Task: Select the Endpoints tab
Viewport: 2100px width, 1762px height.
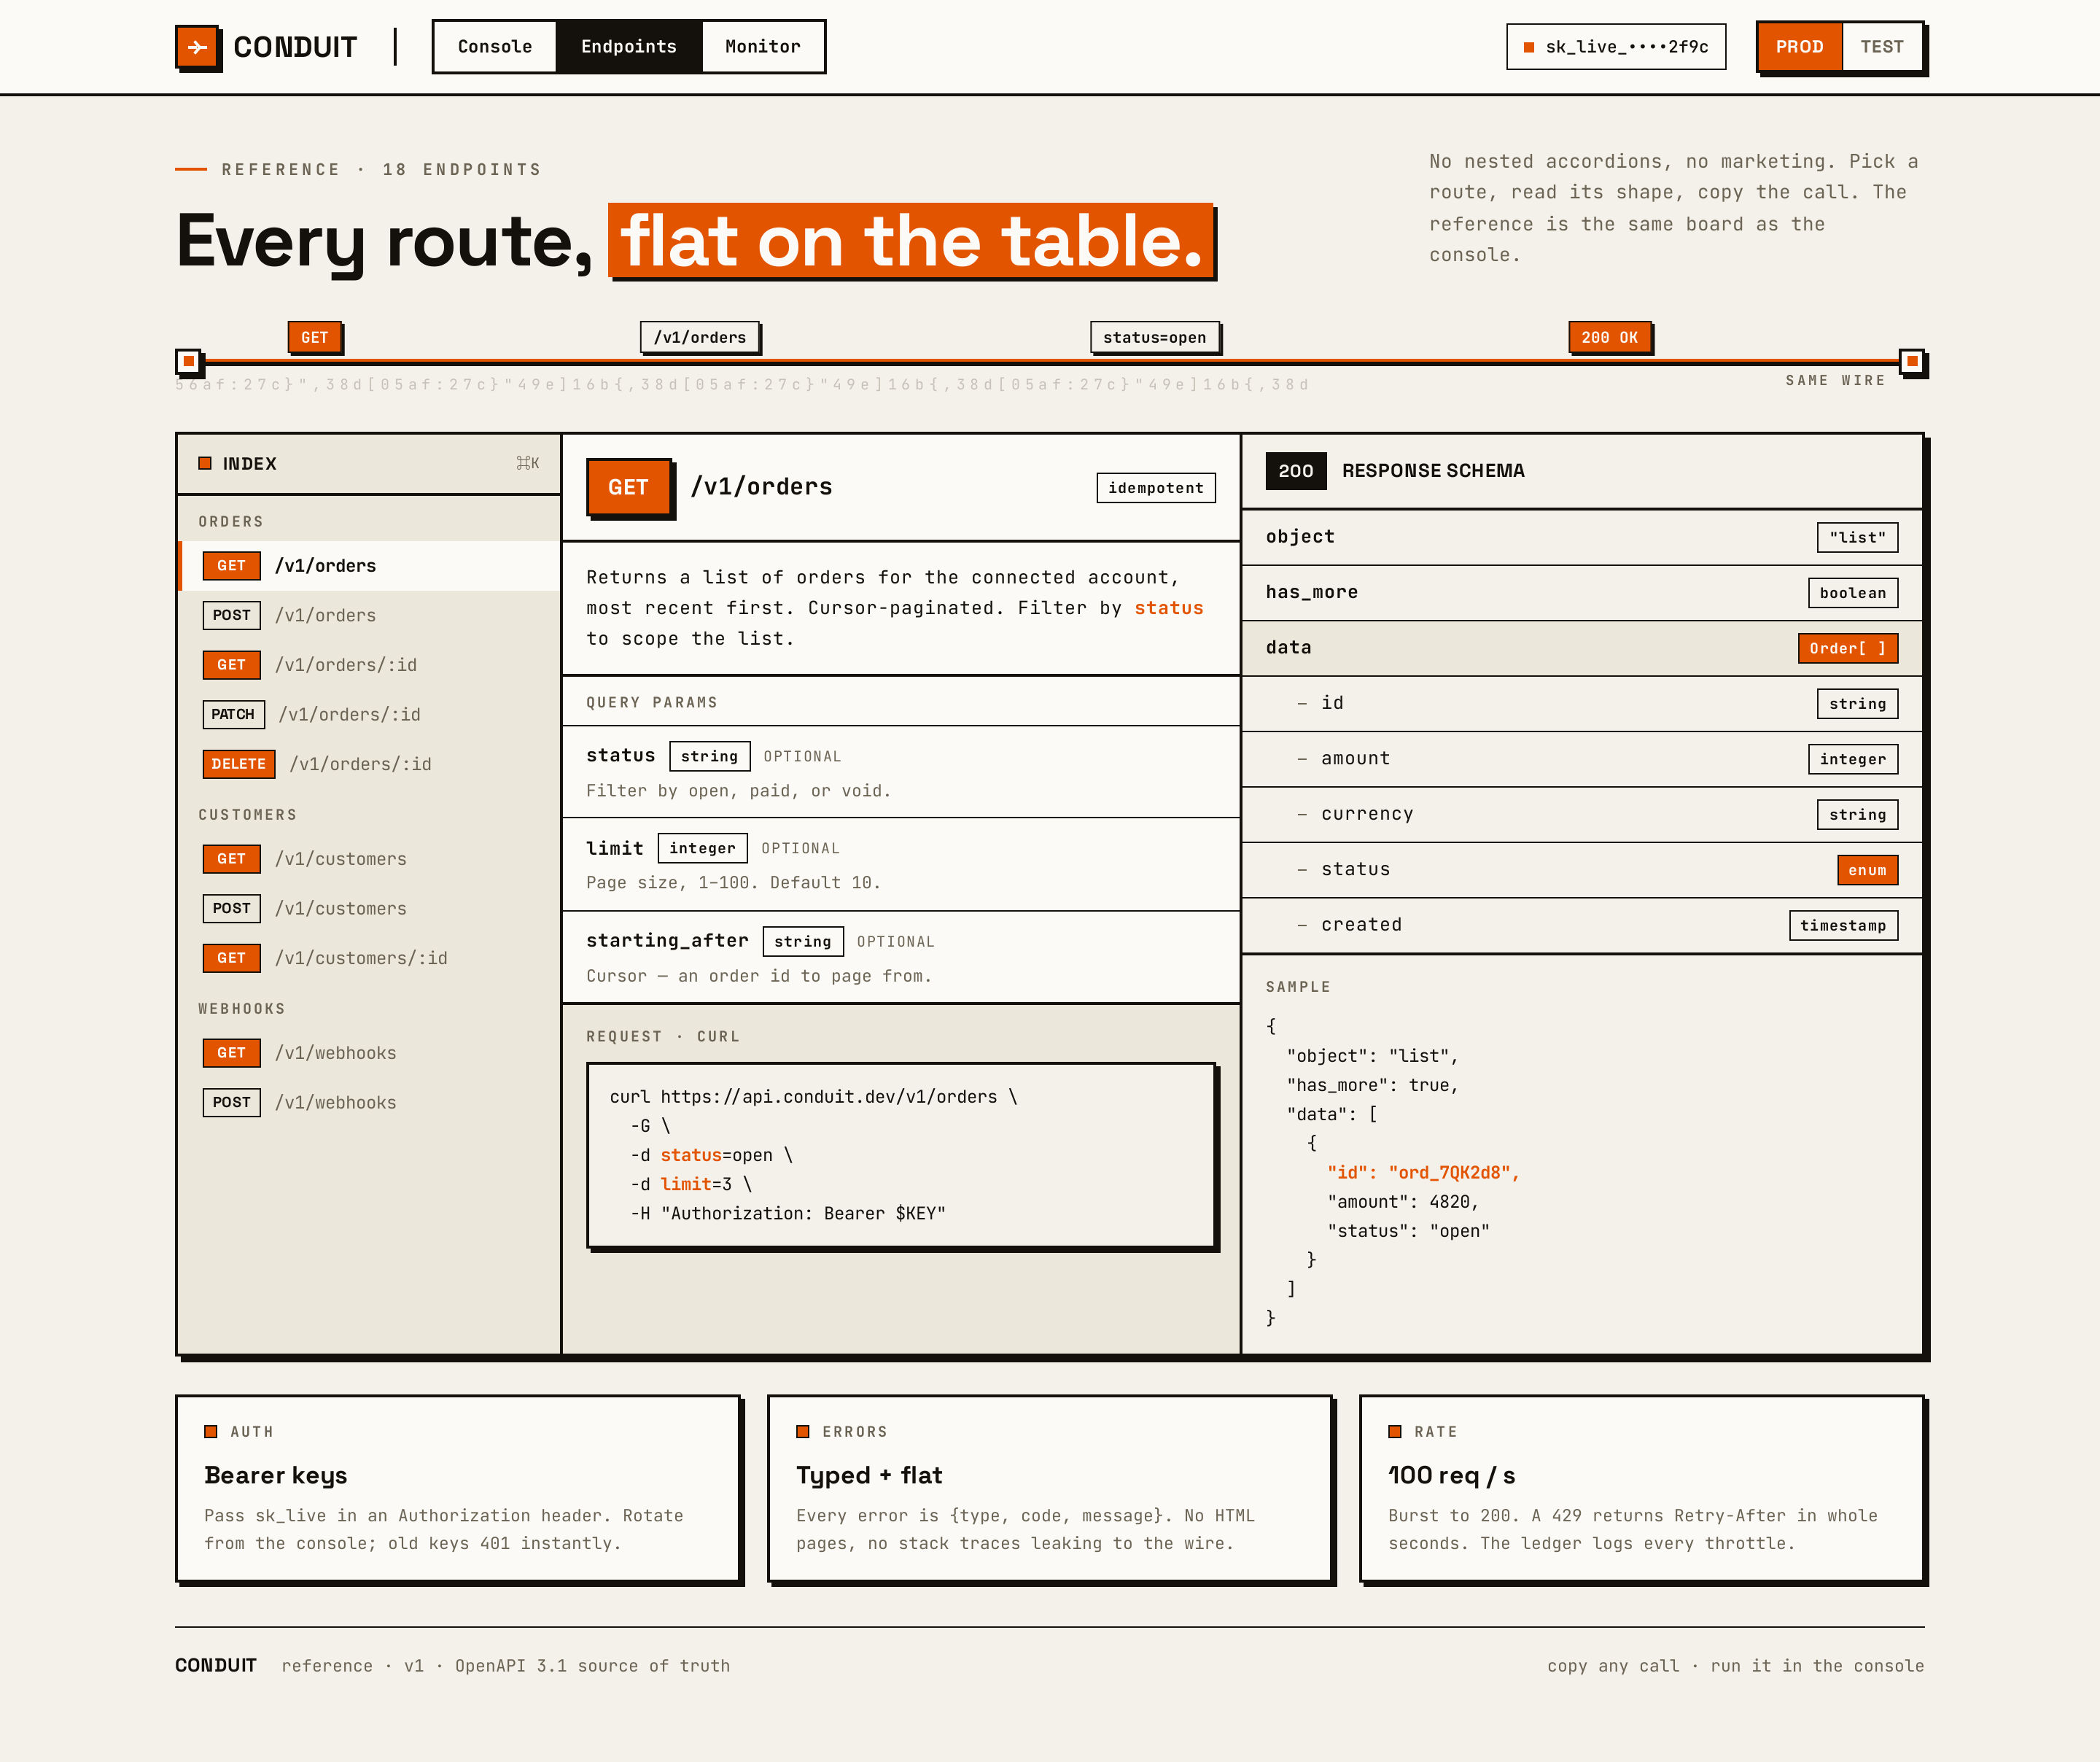Action: (629, 47)
